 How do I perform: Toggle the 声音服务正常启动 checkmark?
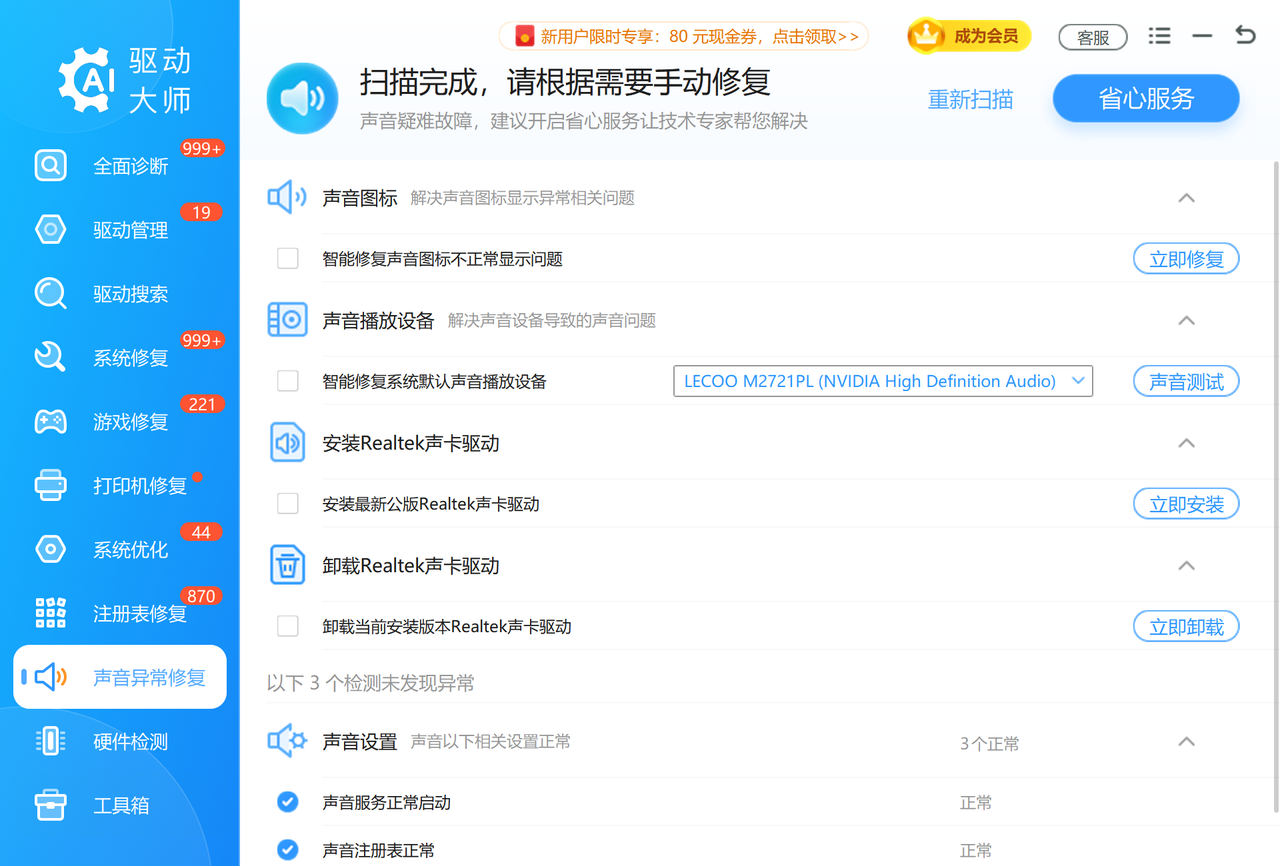click(x=288, y=802)
